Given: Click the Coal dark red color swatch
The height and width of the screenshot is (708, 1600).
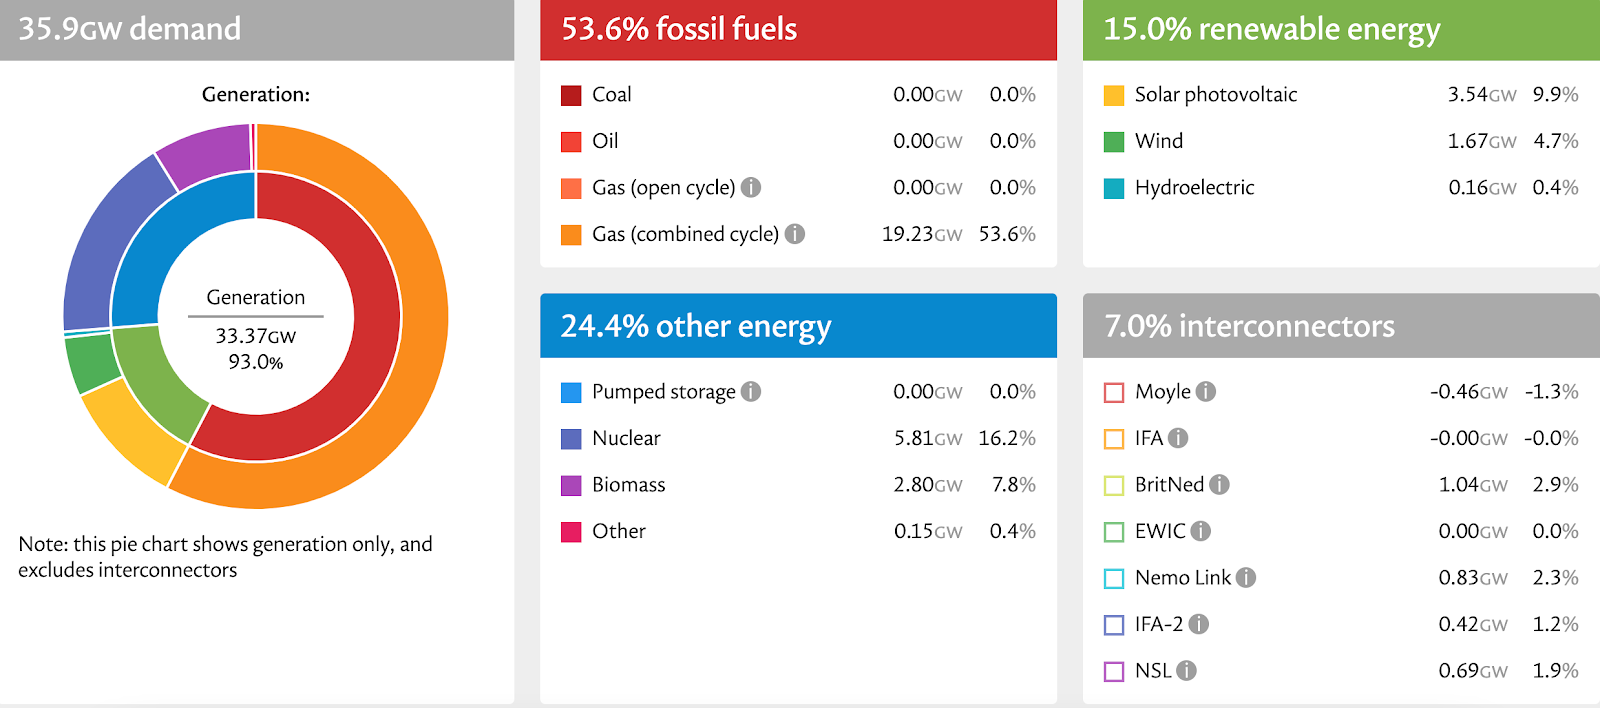Looking at the screenshot, I should pyautogui.click(x=571, y=95).
